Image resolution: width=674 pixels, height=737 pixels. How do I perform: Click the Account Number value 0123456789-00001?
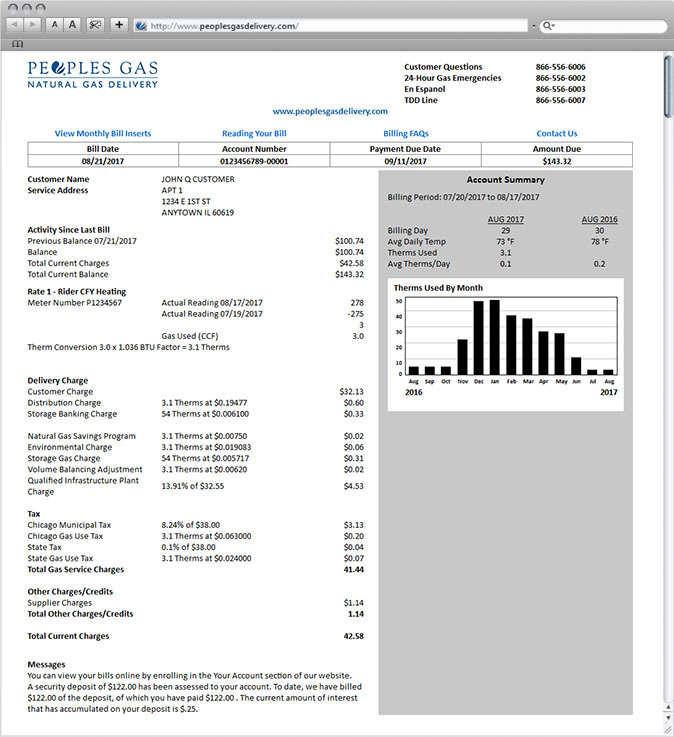click(254, 161)
